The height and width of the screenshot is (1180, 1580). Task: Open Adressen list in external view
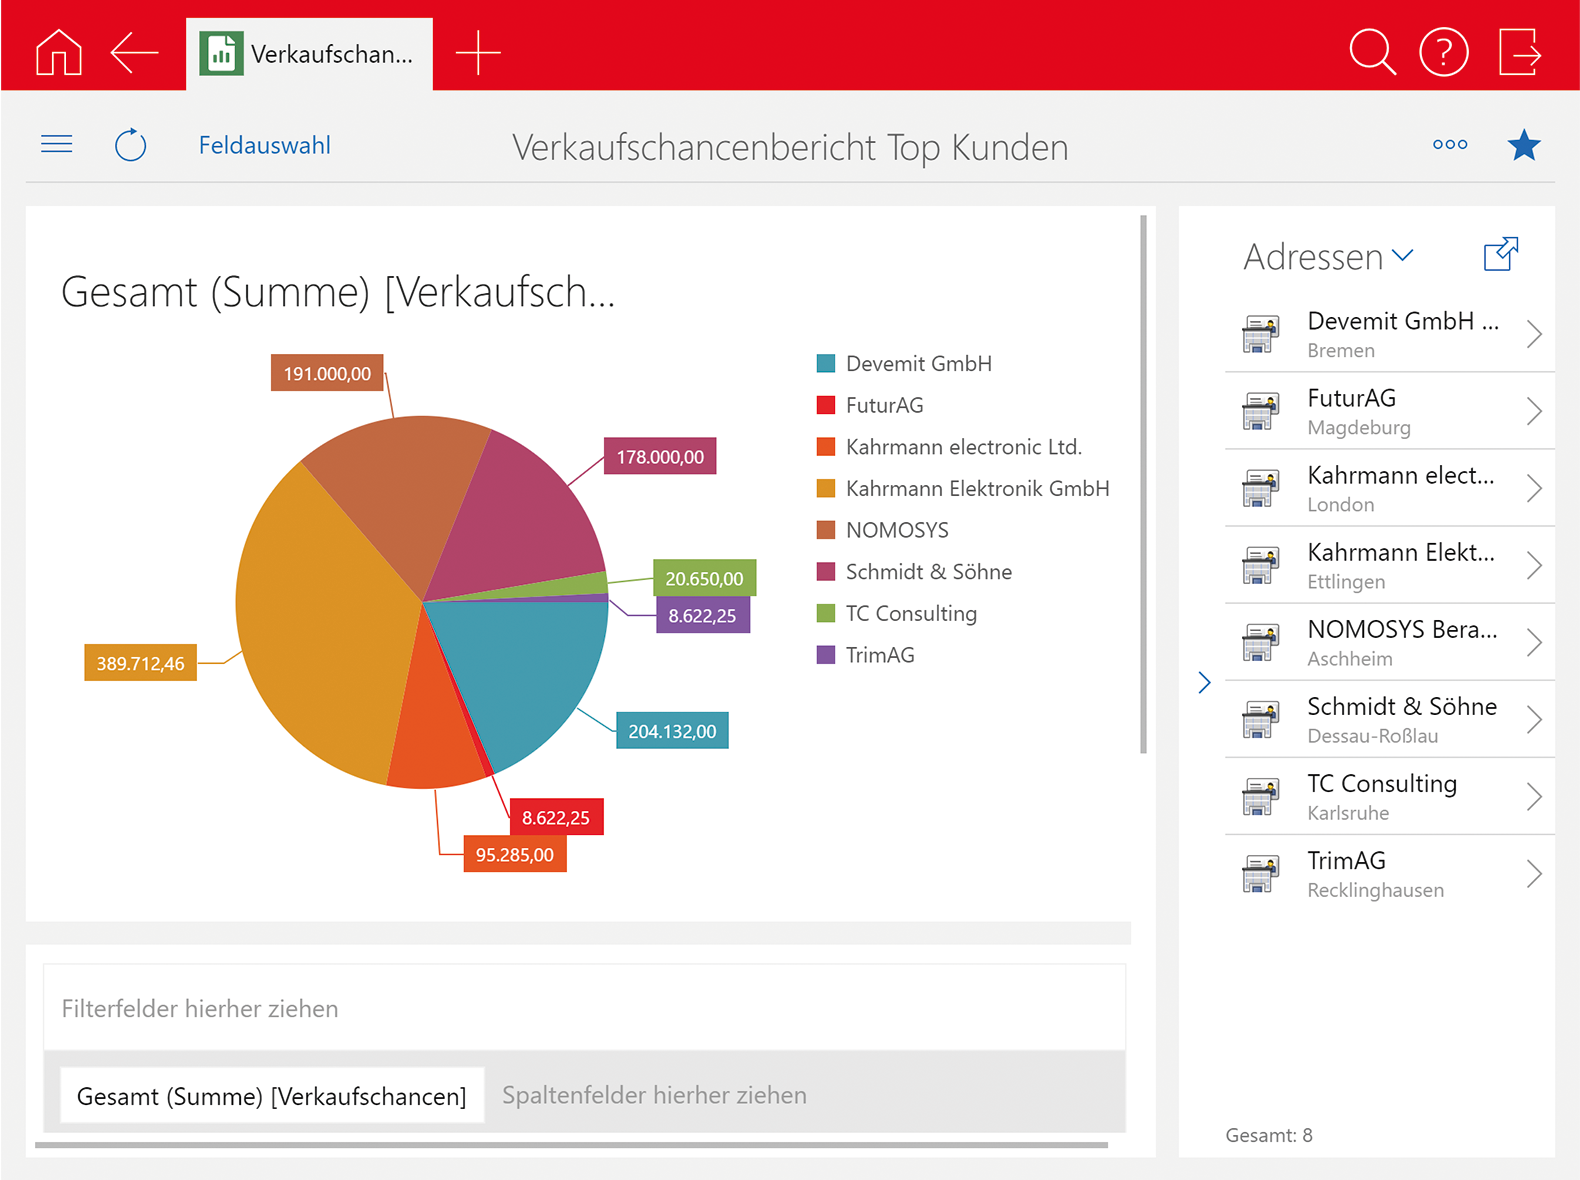click(1500, 255)
